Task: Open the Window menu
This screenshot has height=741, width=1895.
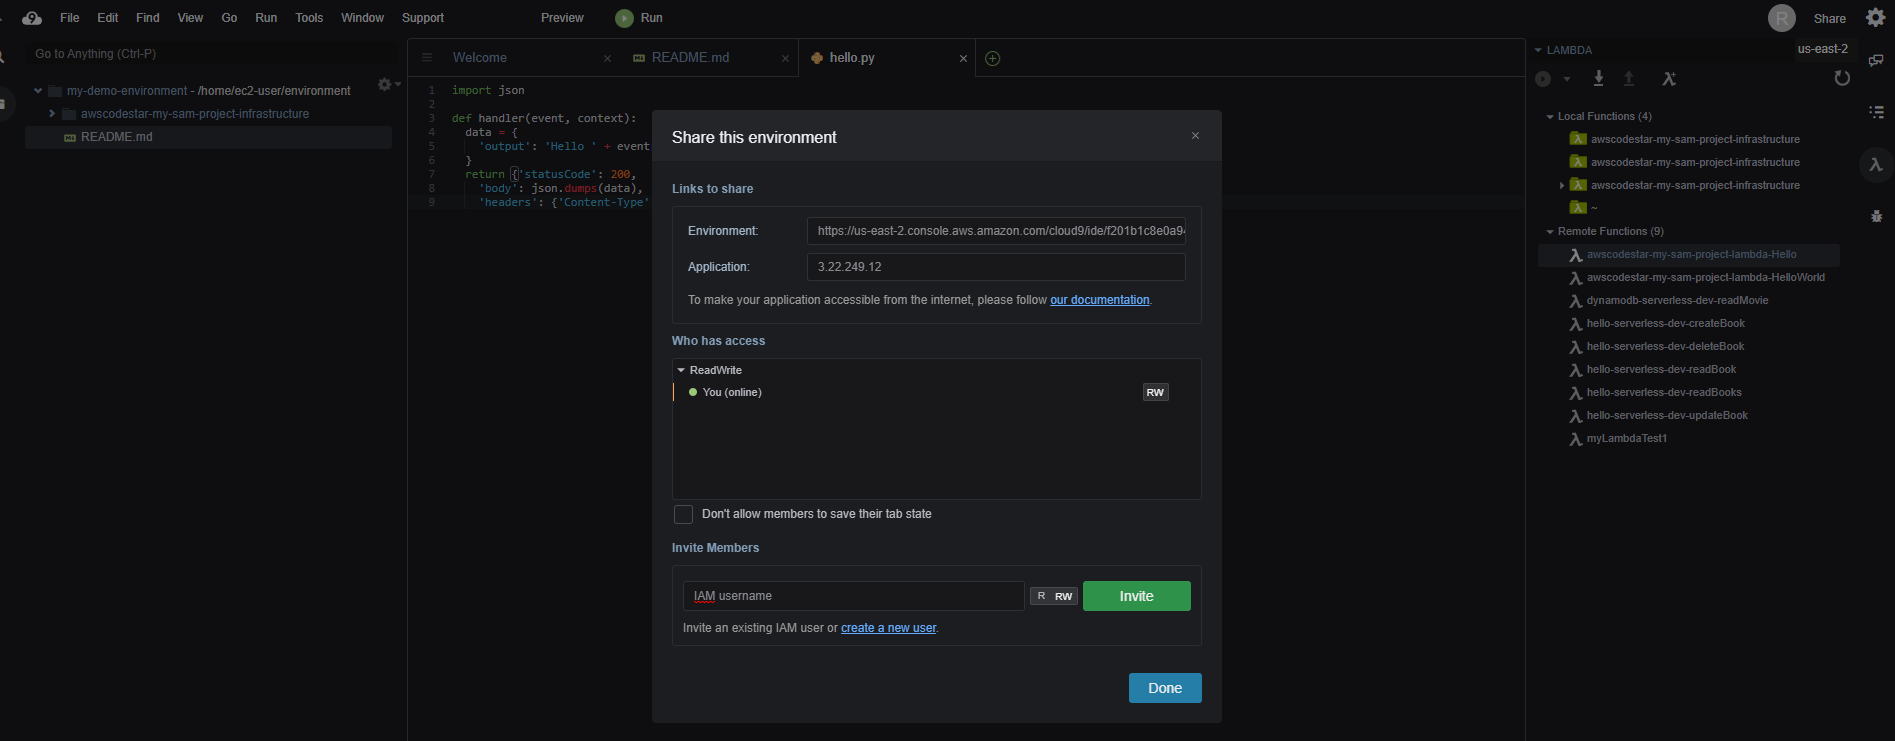Action: coord(362,18)
